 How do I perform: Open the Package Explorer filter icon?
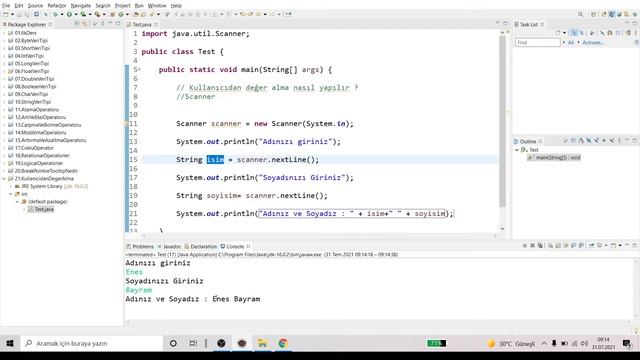coord(94,24)
